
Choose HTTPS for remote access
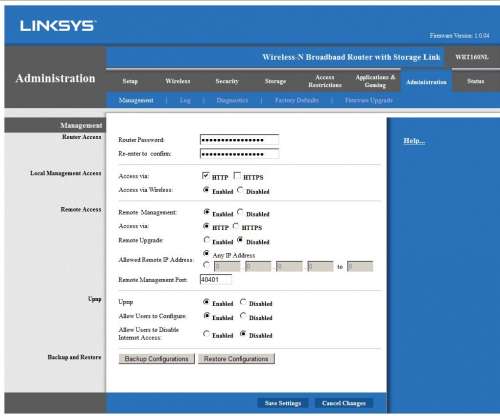click(236, 226)
